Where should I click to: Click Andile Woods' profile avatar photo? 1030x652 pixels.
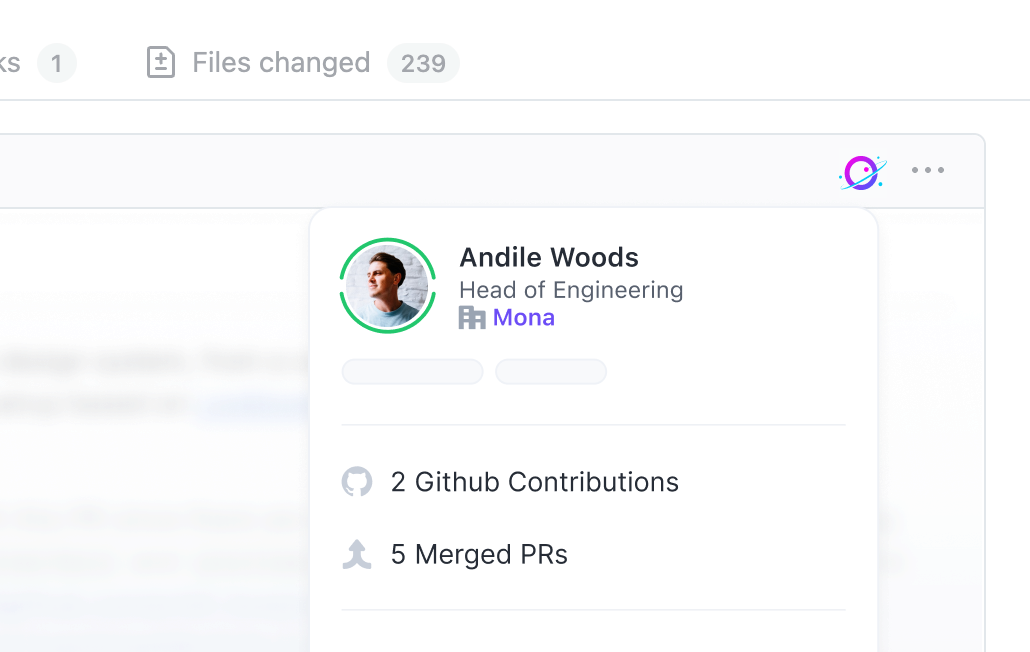(388, 286)
